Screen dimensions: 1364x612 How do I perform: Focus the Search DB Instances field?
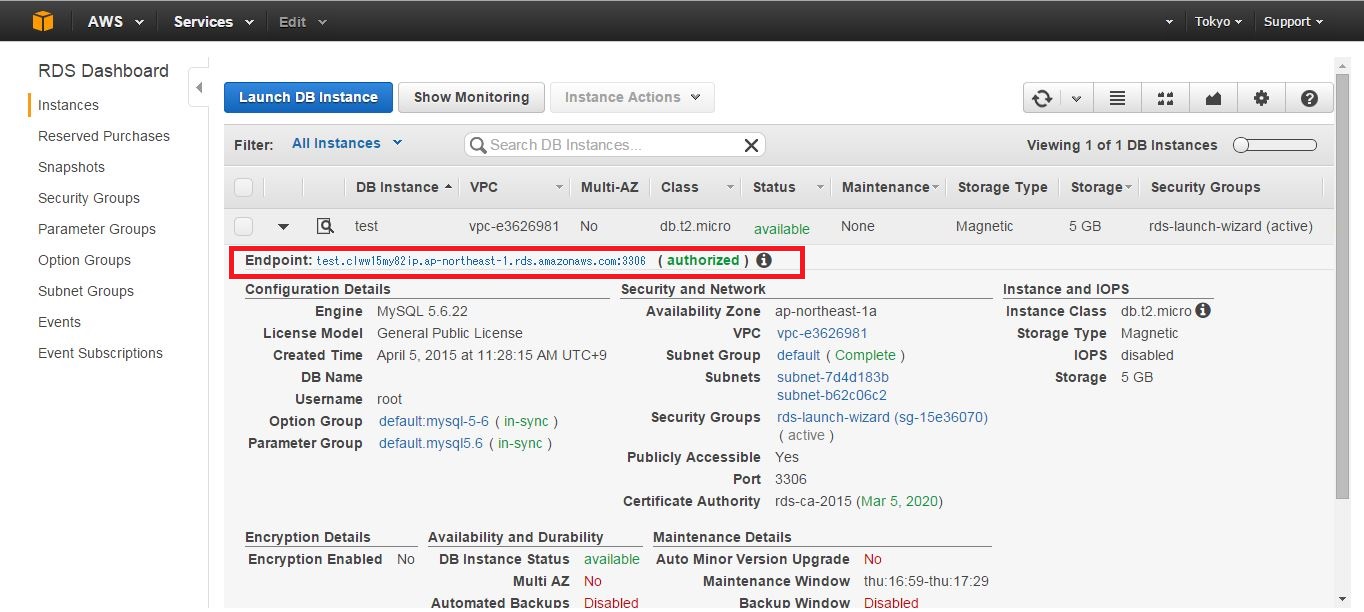coord(614,145)
